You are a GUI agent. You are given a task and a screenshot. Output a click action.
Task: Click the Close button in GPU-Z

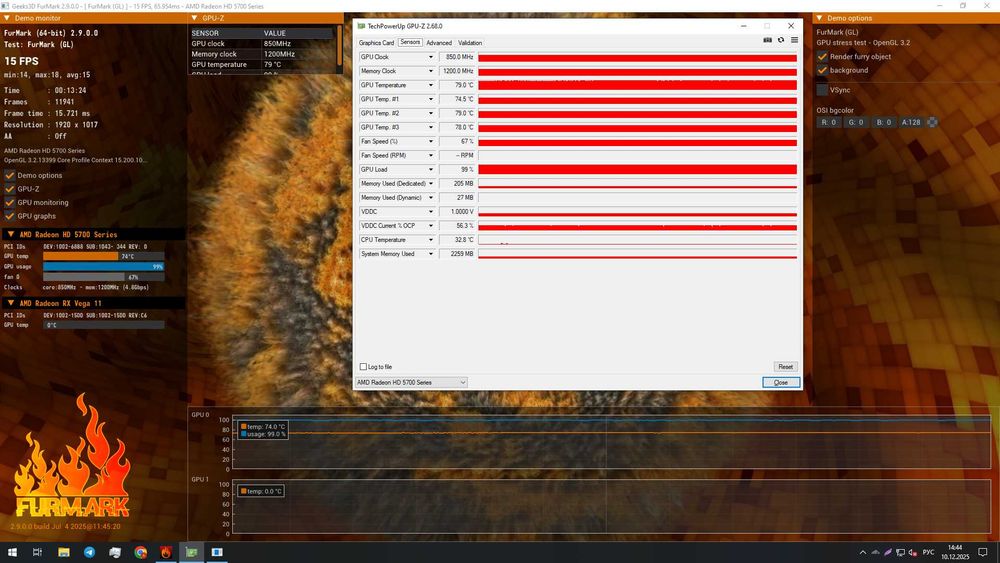(x=781, y=383)
